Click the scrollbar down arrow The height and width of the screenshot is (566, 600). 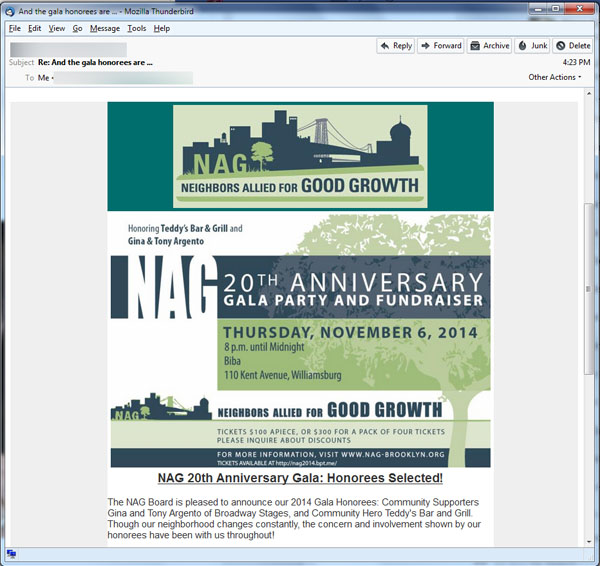pos(589,538)
